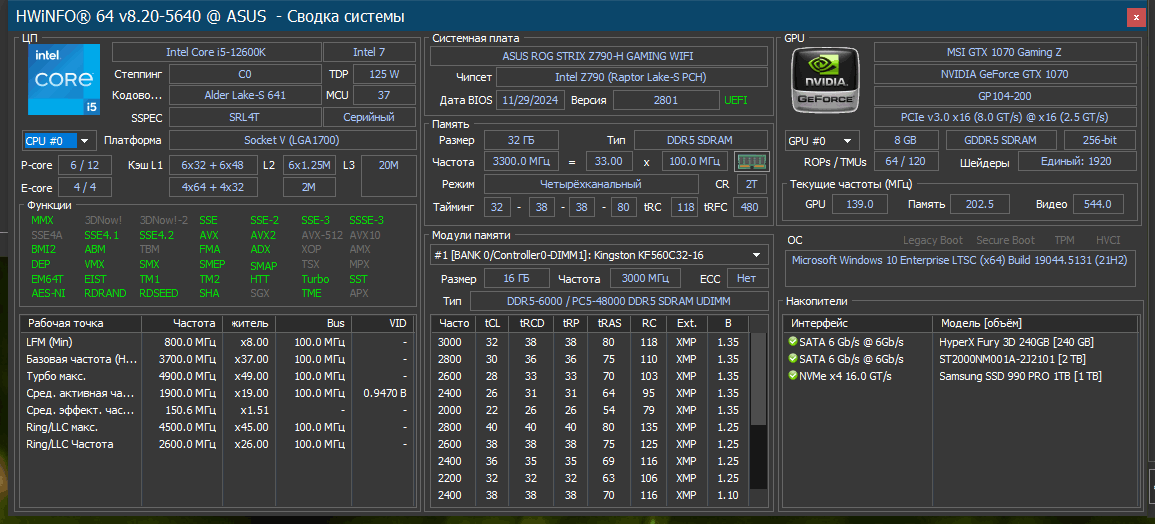
Task: Click the 256-bit bus width field
Action: coord(1099,140)
